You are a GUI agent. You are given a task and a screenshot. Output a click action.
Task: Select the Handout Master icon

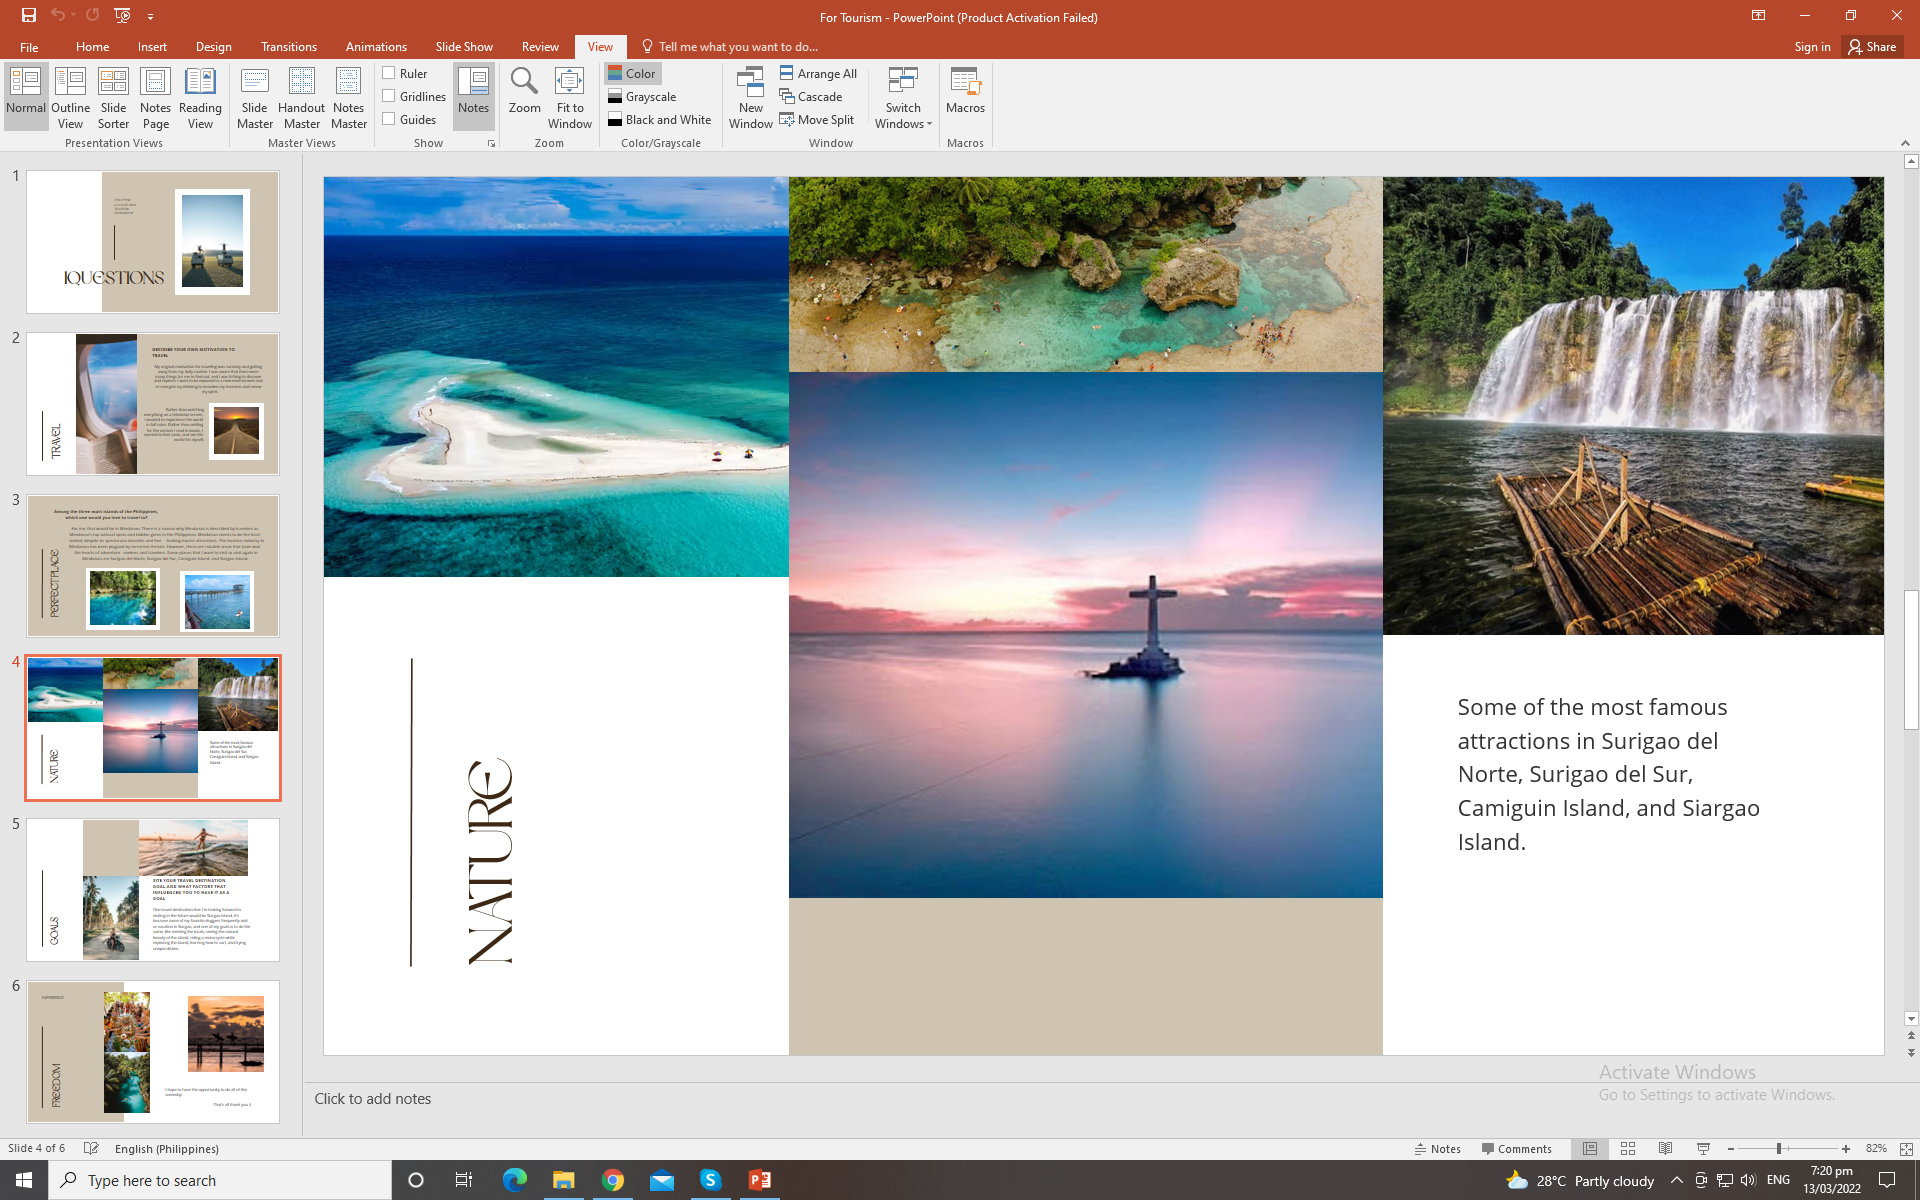301,97
